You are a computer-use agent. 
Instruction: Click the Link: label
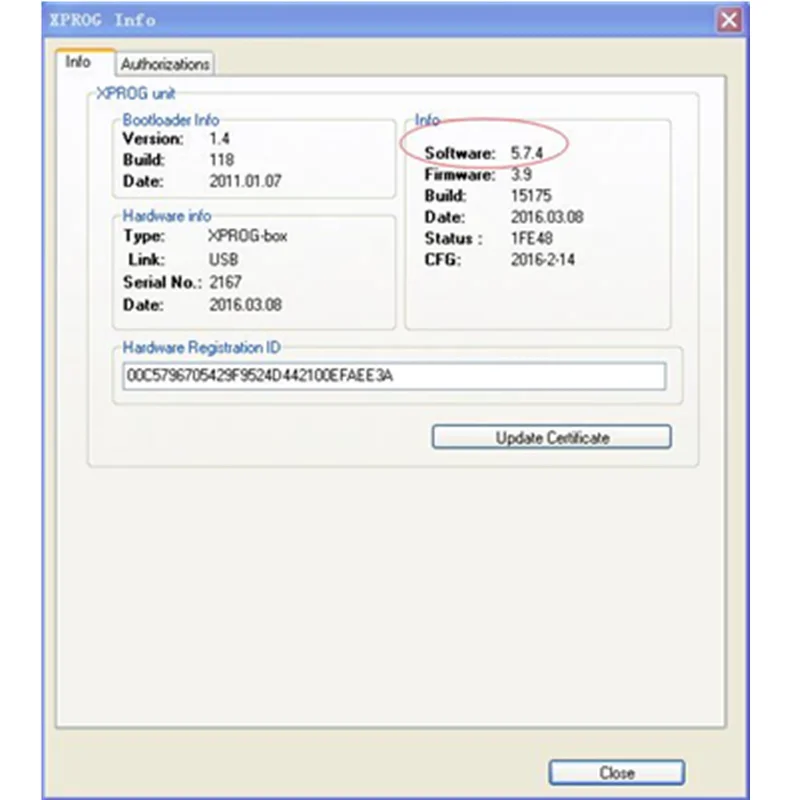click(x=146, y=259)
